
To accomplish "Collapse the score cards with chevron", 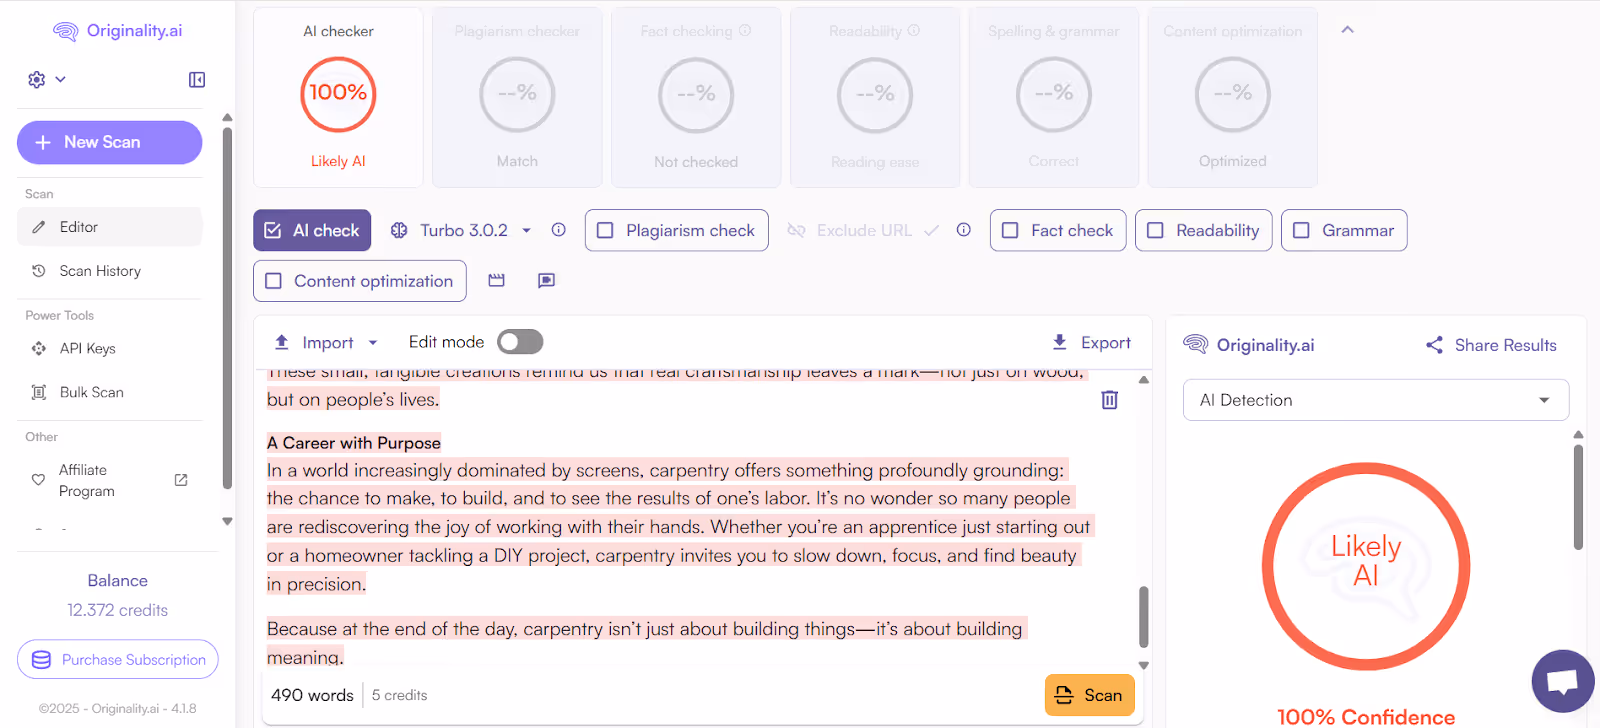I will (x=1348, y=30).
